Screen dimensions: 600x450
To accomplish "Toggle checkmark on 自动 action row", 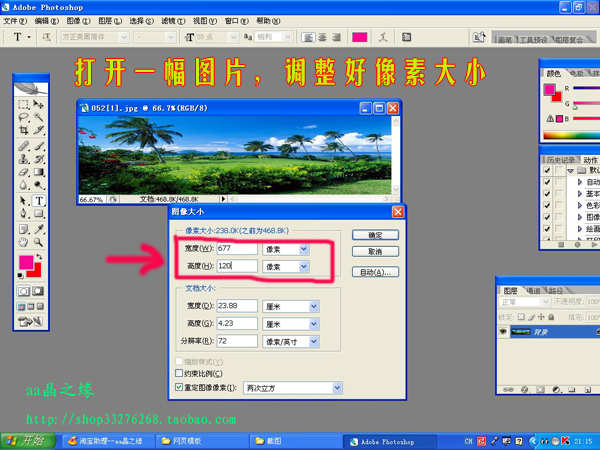I will 547,182.
